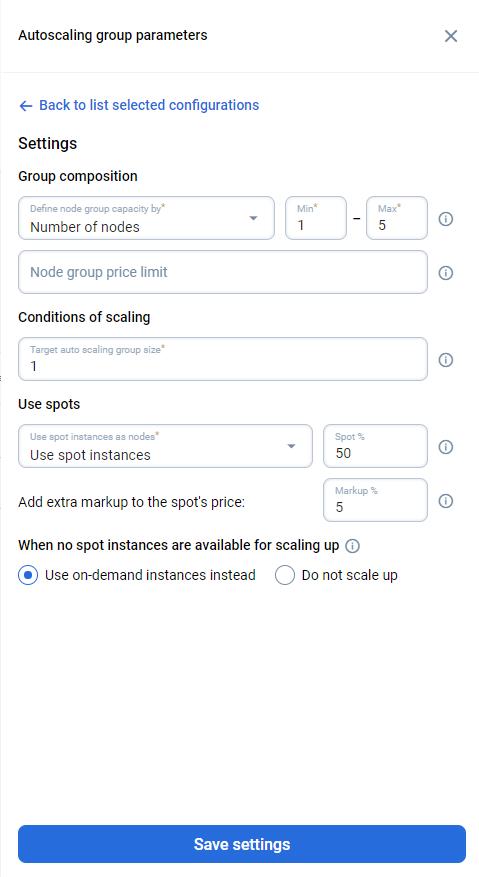The width and height of the screenshot is (479, 877).
Task: Click the Spot % input field
Action: tap(375, 446)
